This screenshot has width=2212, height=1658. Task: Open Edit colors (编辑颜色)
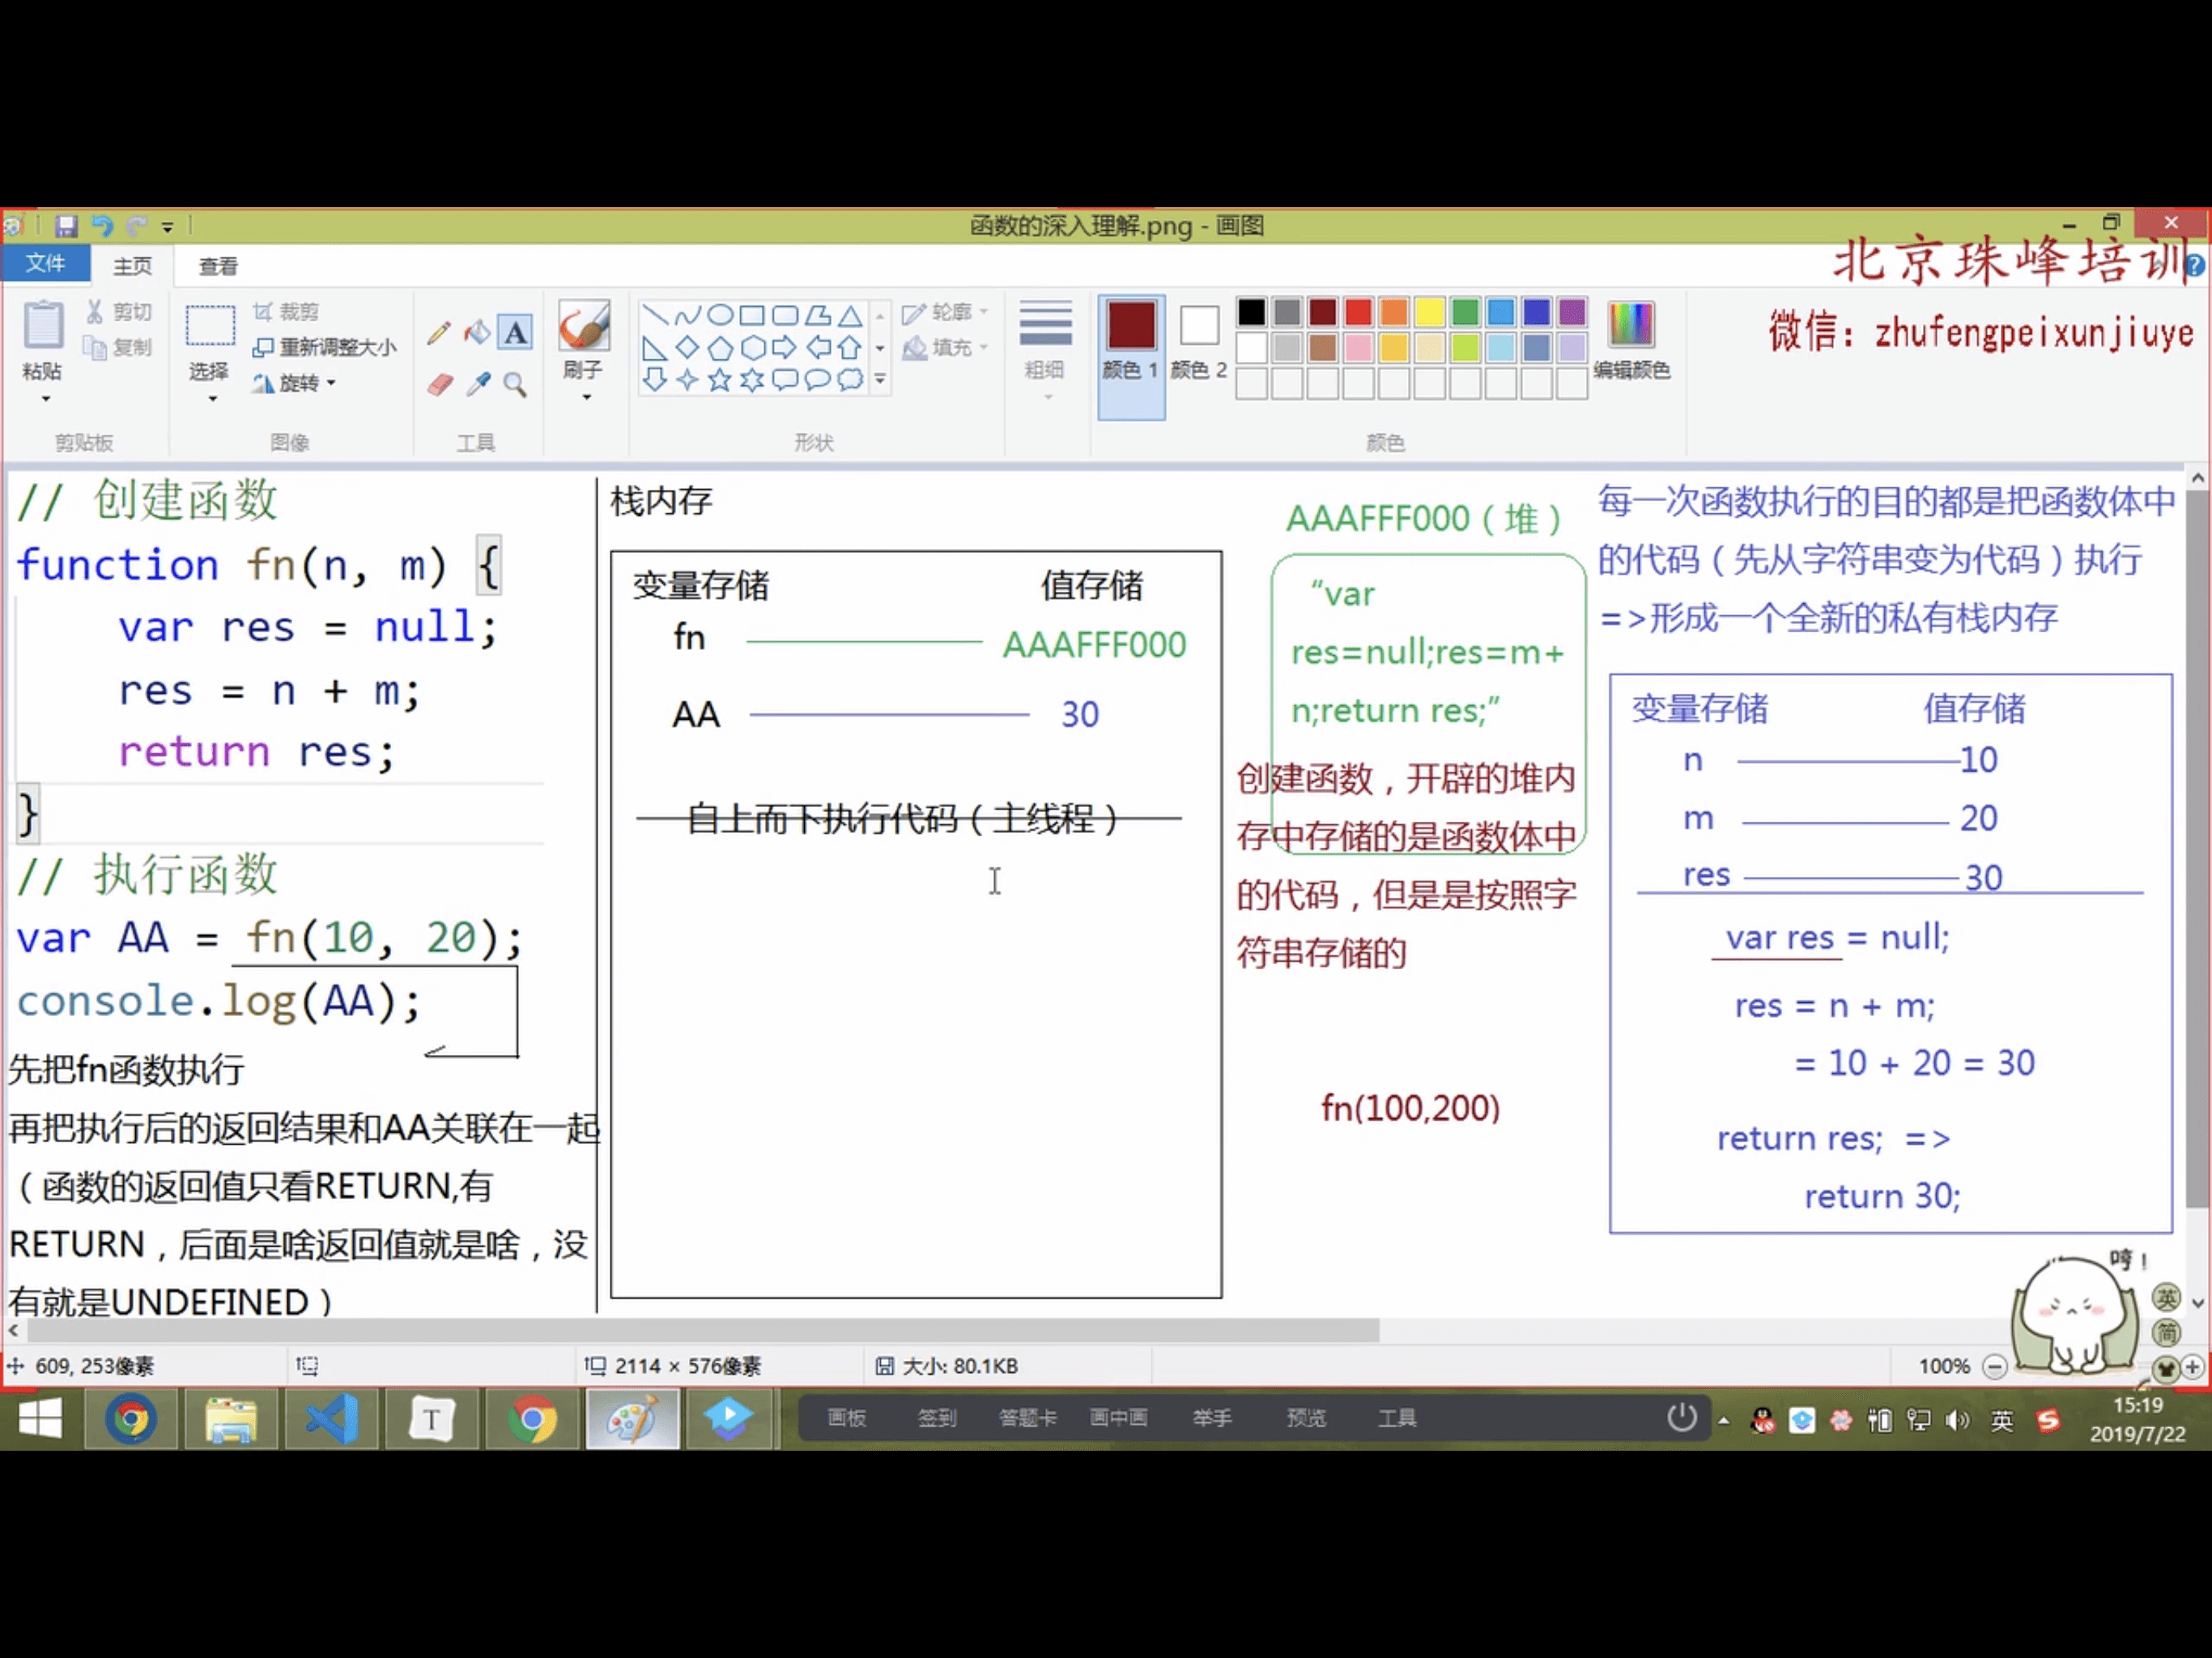tap(1631, 340)
